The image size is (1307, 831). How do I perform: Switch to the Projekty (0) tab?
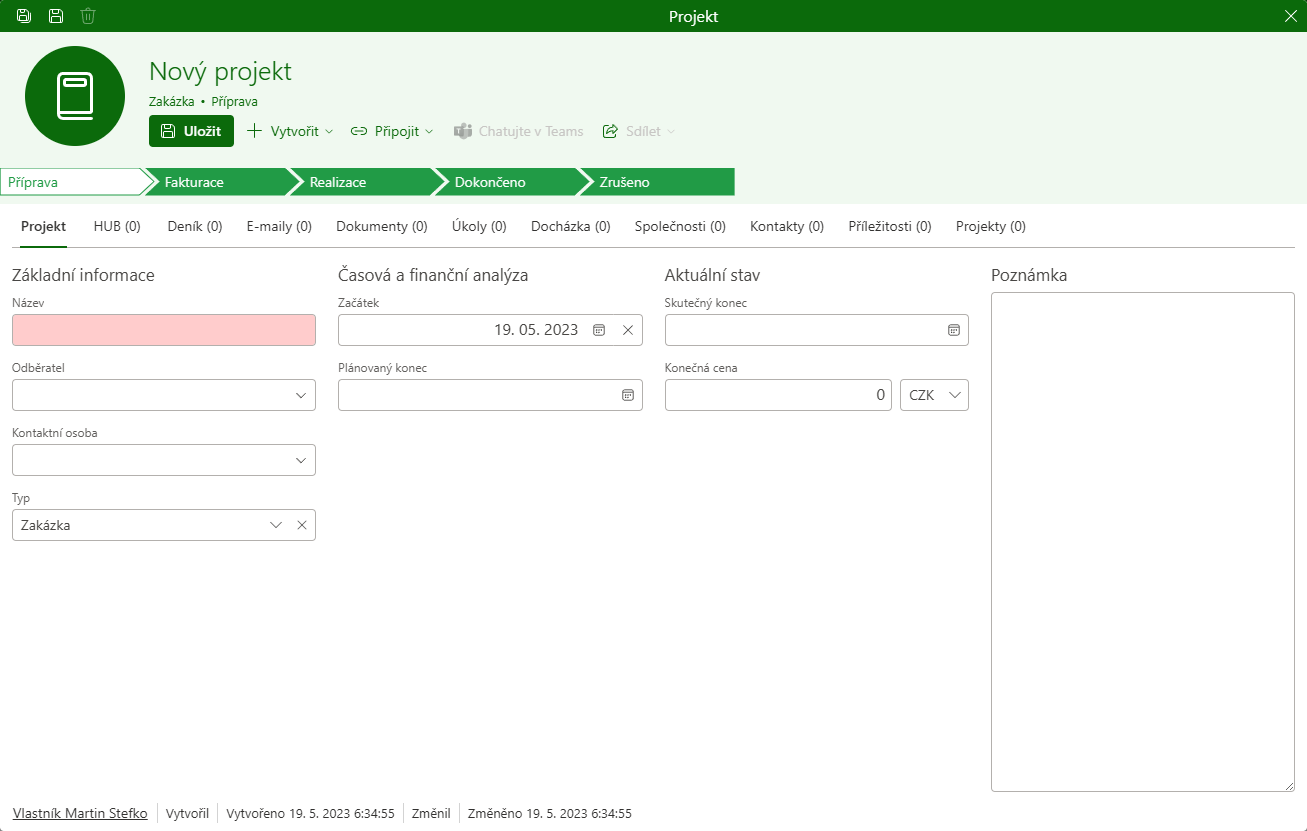coord(991,227)
